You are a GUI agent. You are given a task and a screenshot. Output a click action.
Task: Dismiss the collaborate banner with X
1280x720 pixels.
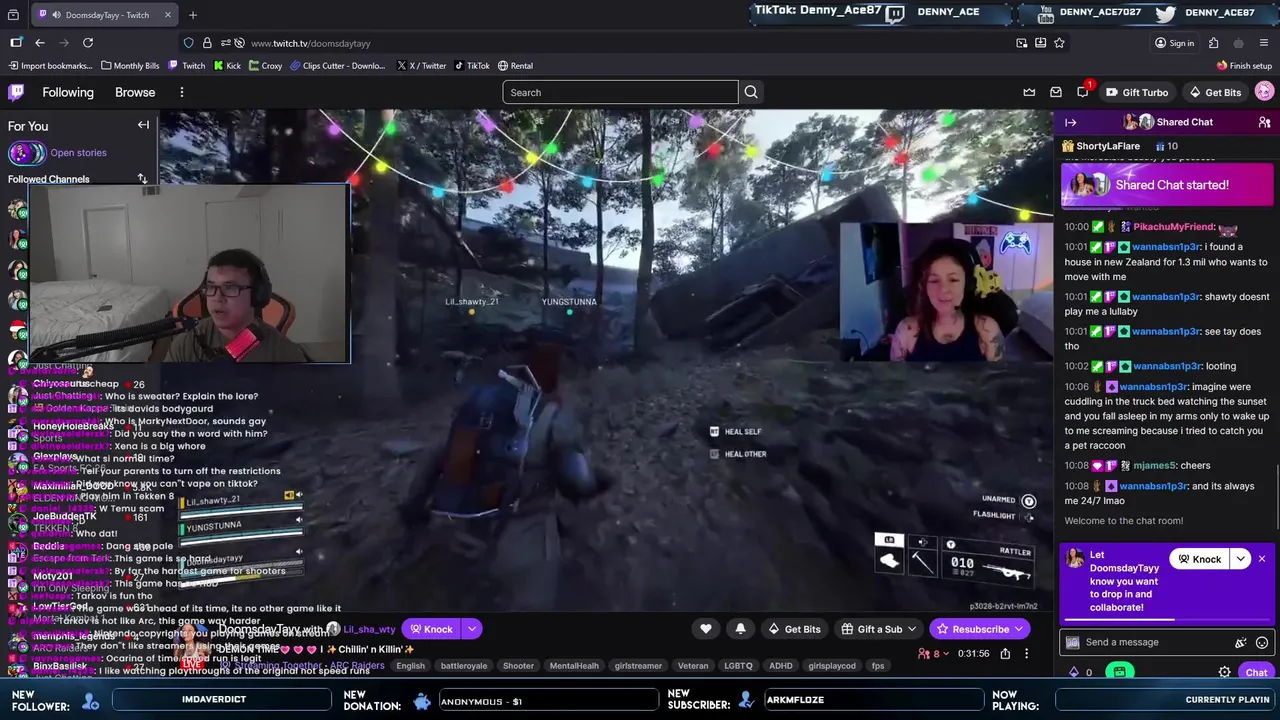[1262, 559]
